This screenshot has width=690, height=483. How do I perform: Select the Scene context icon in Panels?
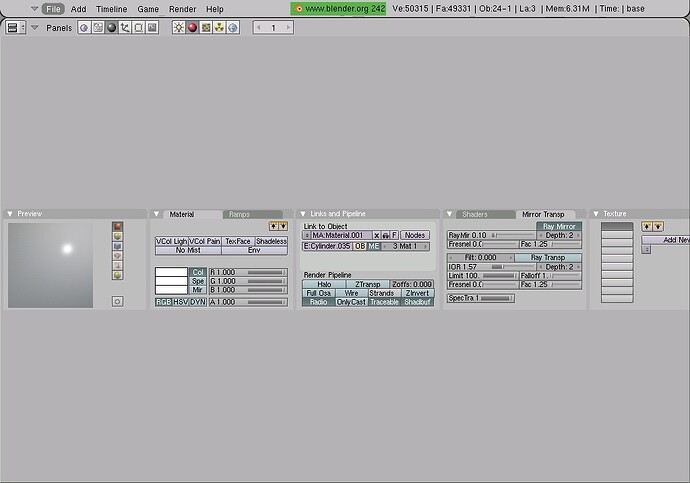pos(152,28)
